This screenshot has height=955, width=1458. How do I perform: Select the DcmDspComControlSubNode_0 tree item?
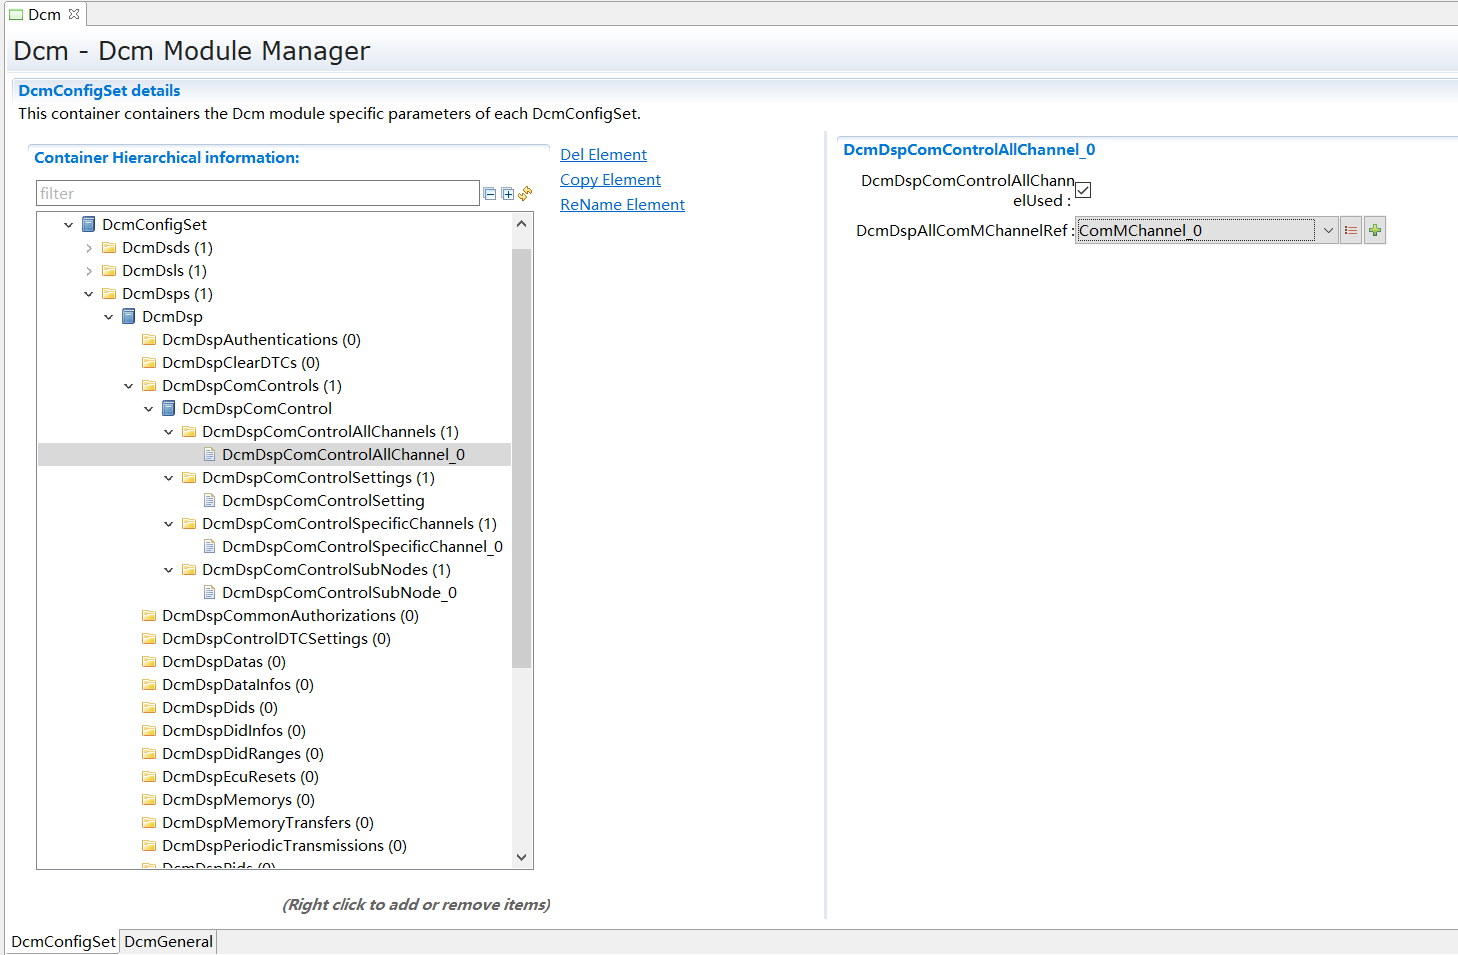click(x=339, y=593)
